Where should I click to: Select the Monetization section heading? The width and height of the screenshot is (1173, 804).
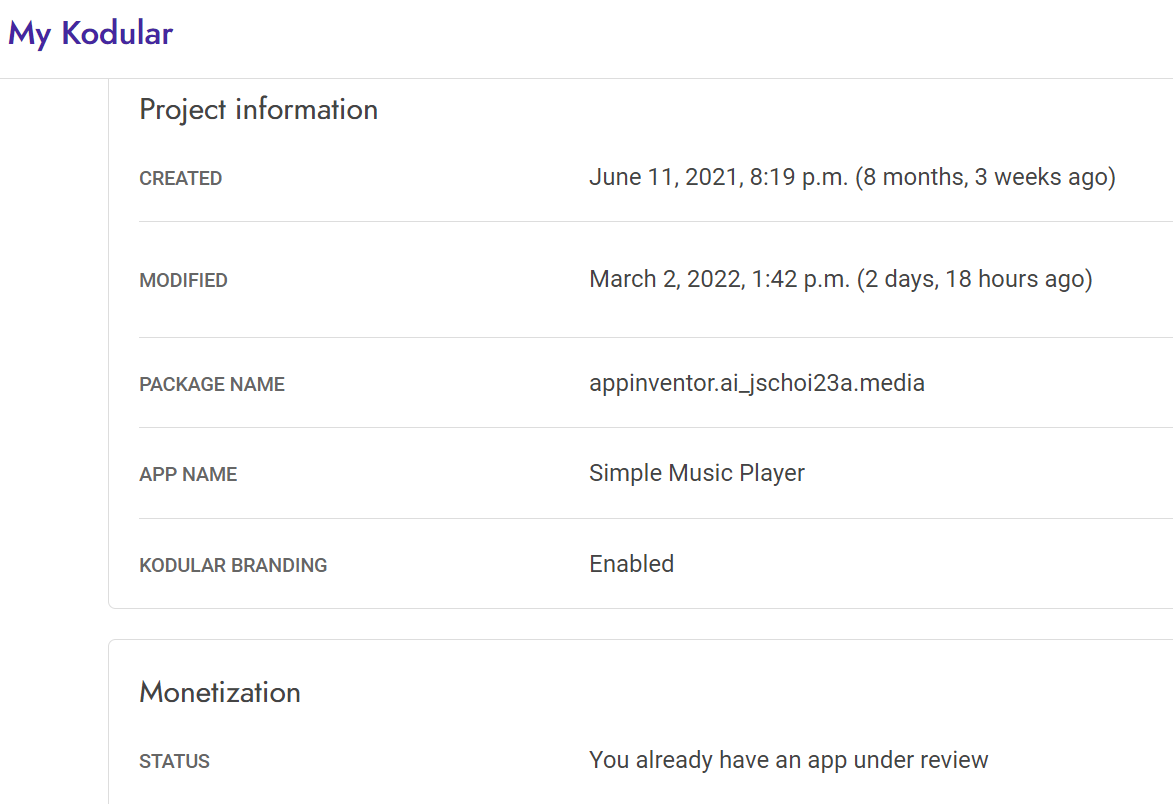click(220, 693)
